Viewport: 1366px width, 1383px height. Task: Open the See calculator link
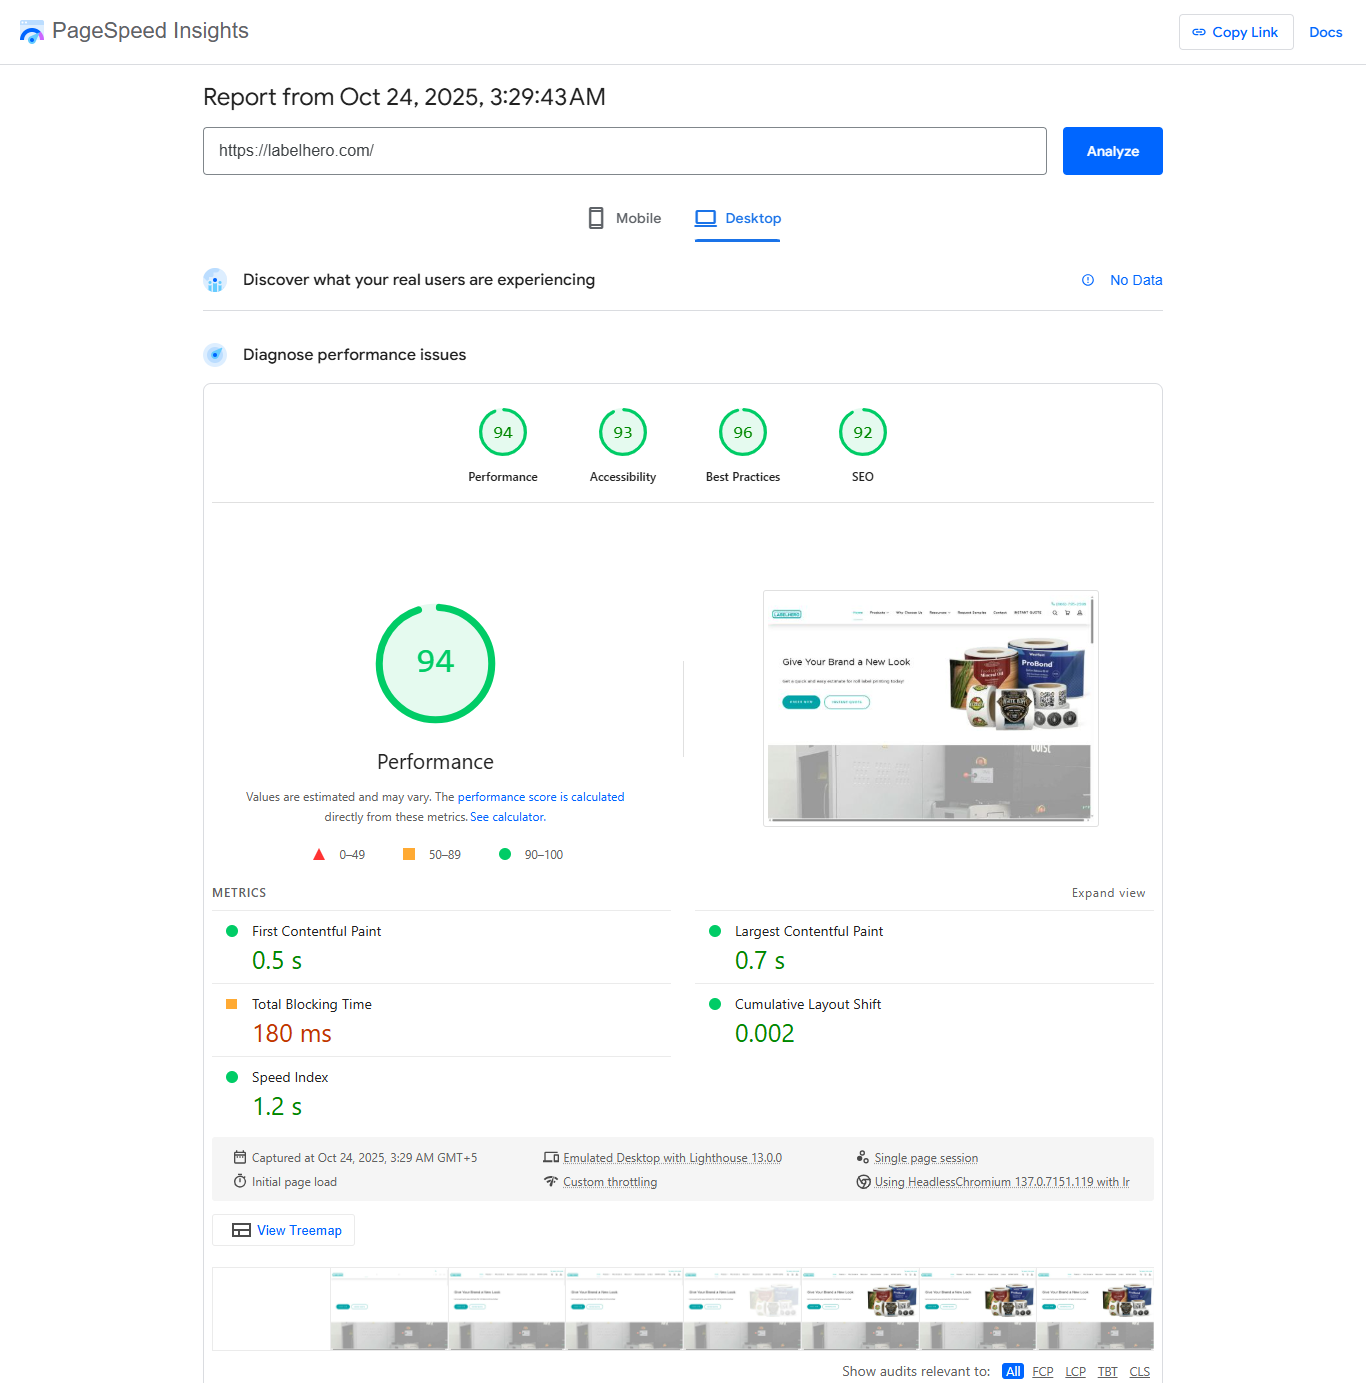(507, 817)
